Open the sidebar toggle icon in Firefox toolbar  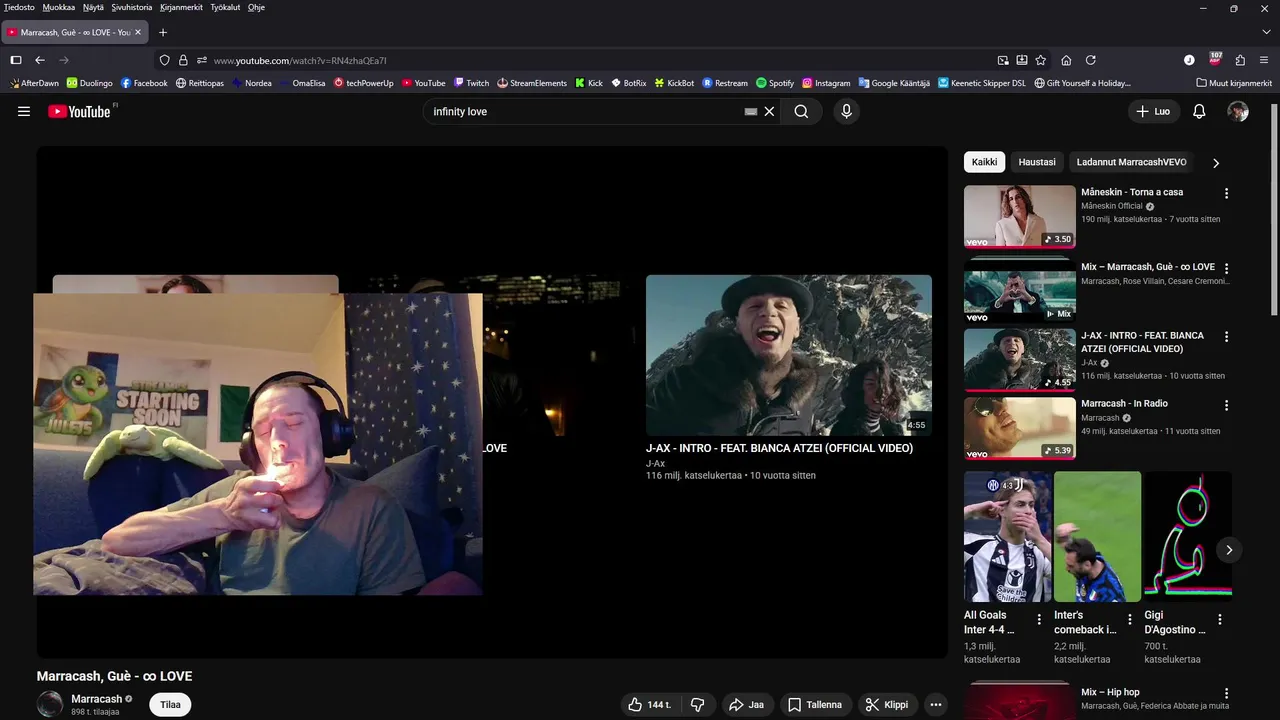[16, 60]
